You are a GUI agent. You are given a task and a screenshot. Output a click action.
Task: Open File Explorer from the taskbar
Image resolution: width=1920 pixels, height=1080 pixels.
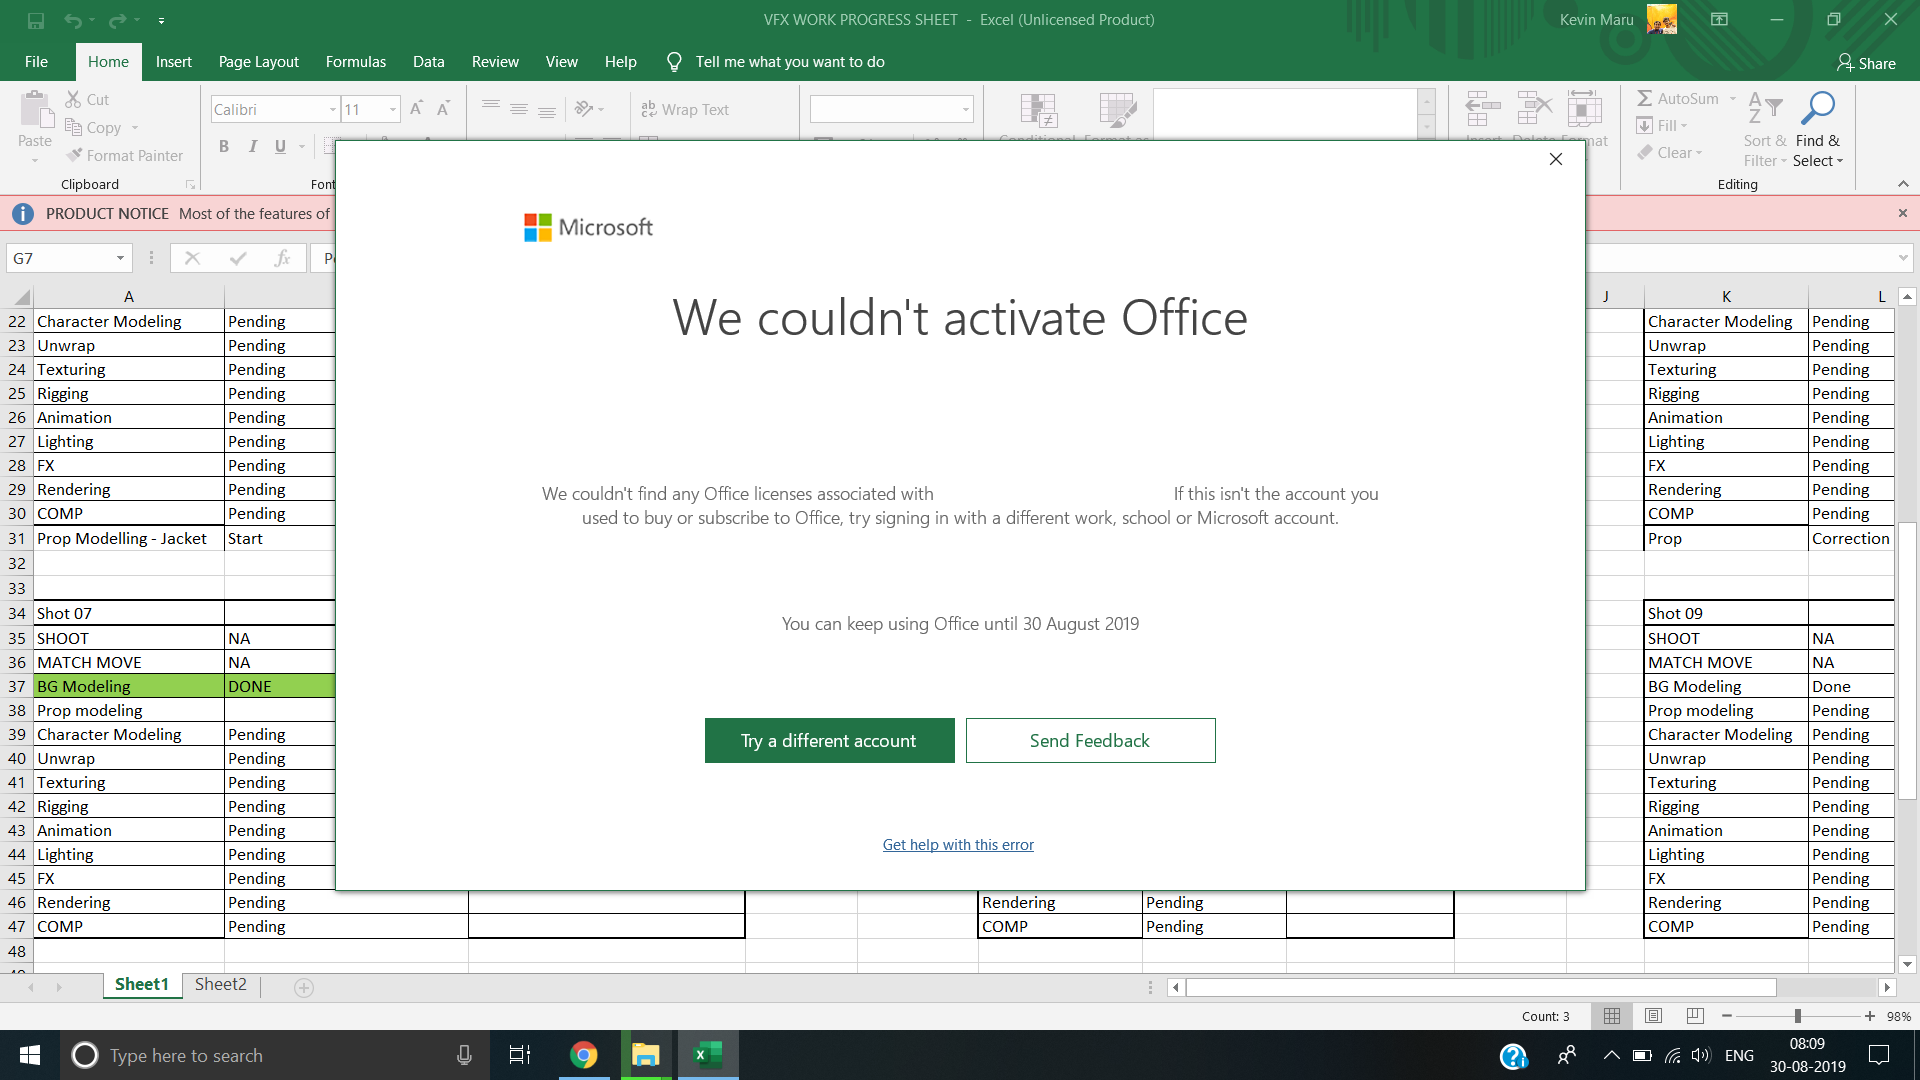point(646,1056)
